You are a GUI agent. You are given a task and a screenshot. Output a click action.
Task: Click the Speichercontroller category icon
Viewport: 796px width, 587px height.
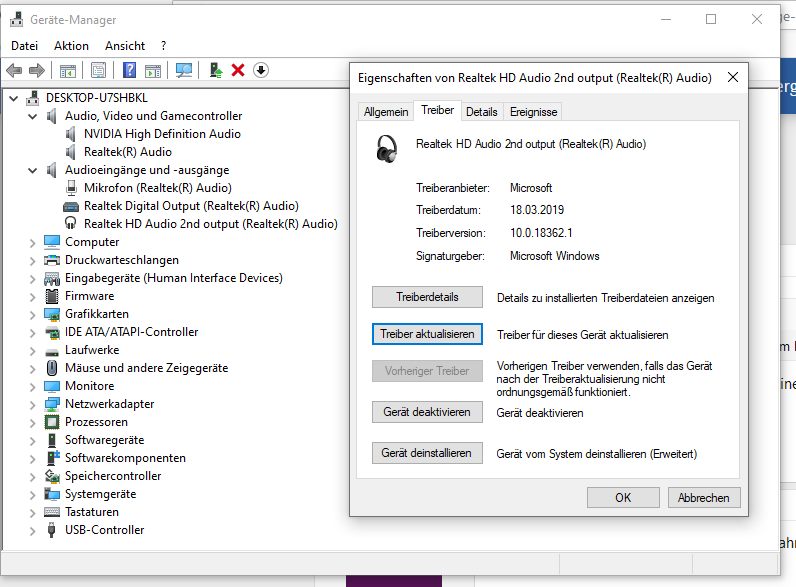click(x=52, y=476)
